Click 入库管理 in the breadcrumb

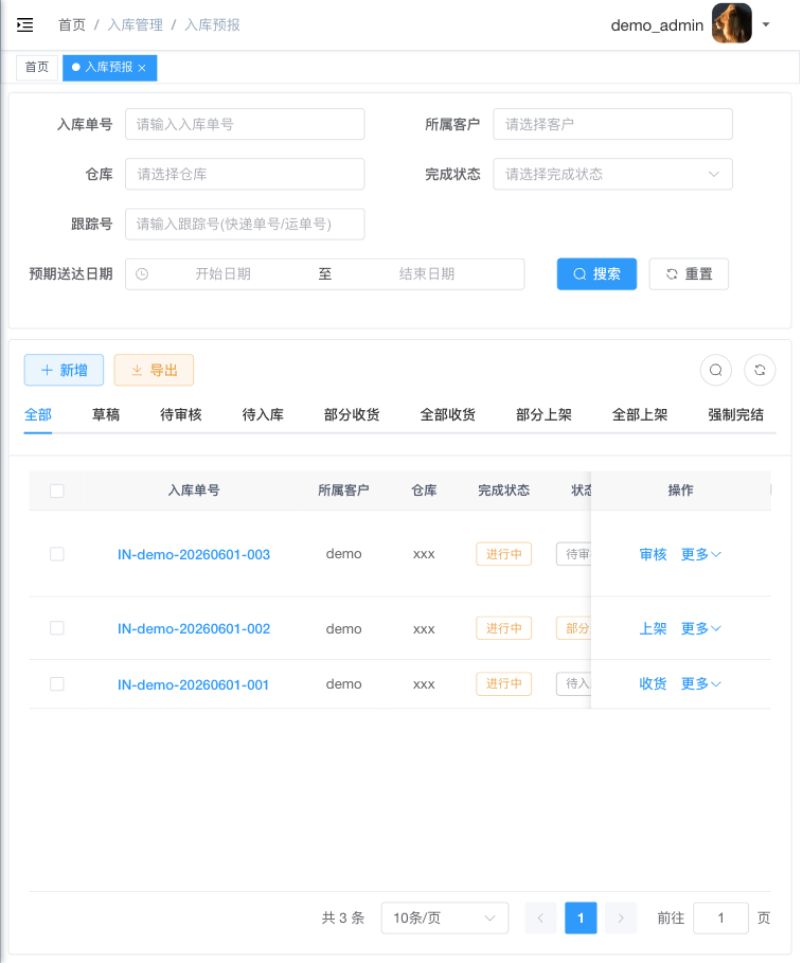(135, 25)
